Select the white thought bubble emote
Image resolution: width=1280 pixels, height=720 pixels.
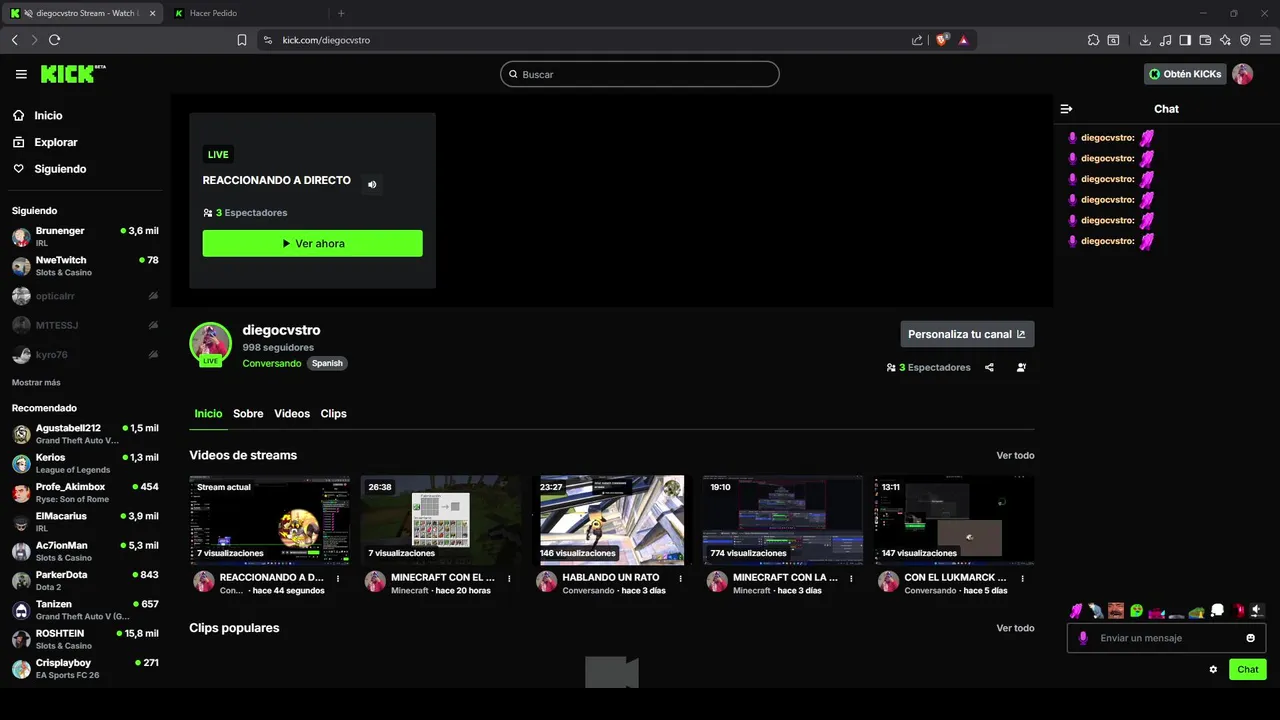[1217, 610]
